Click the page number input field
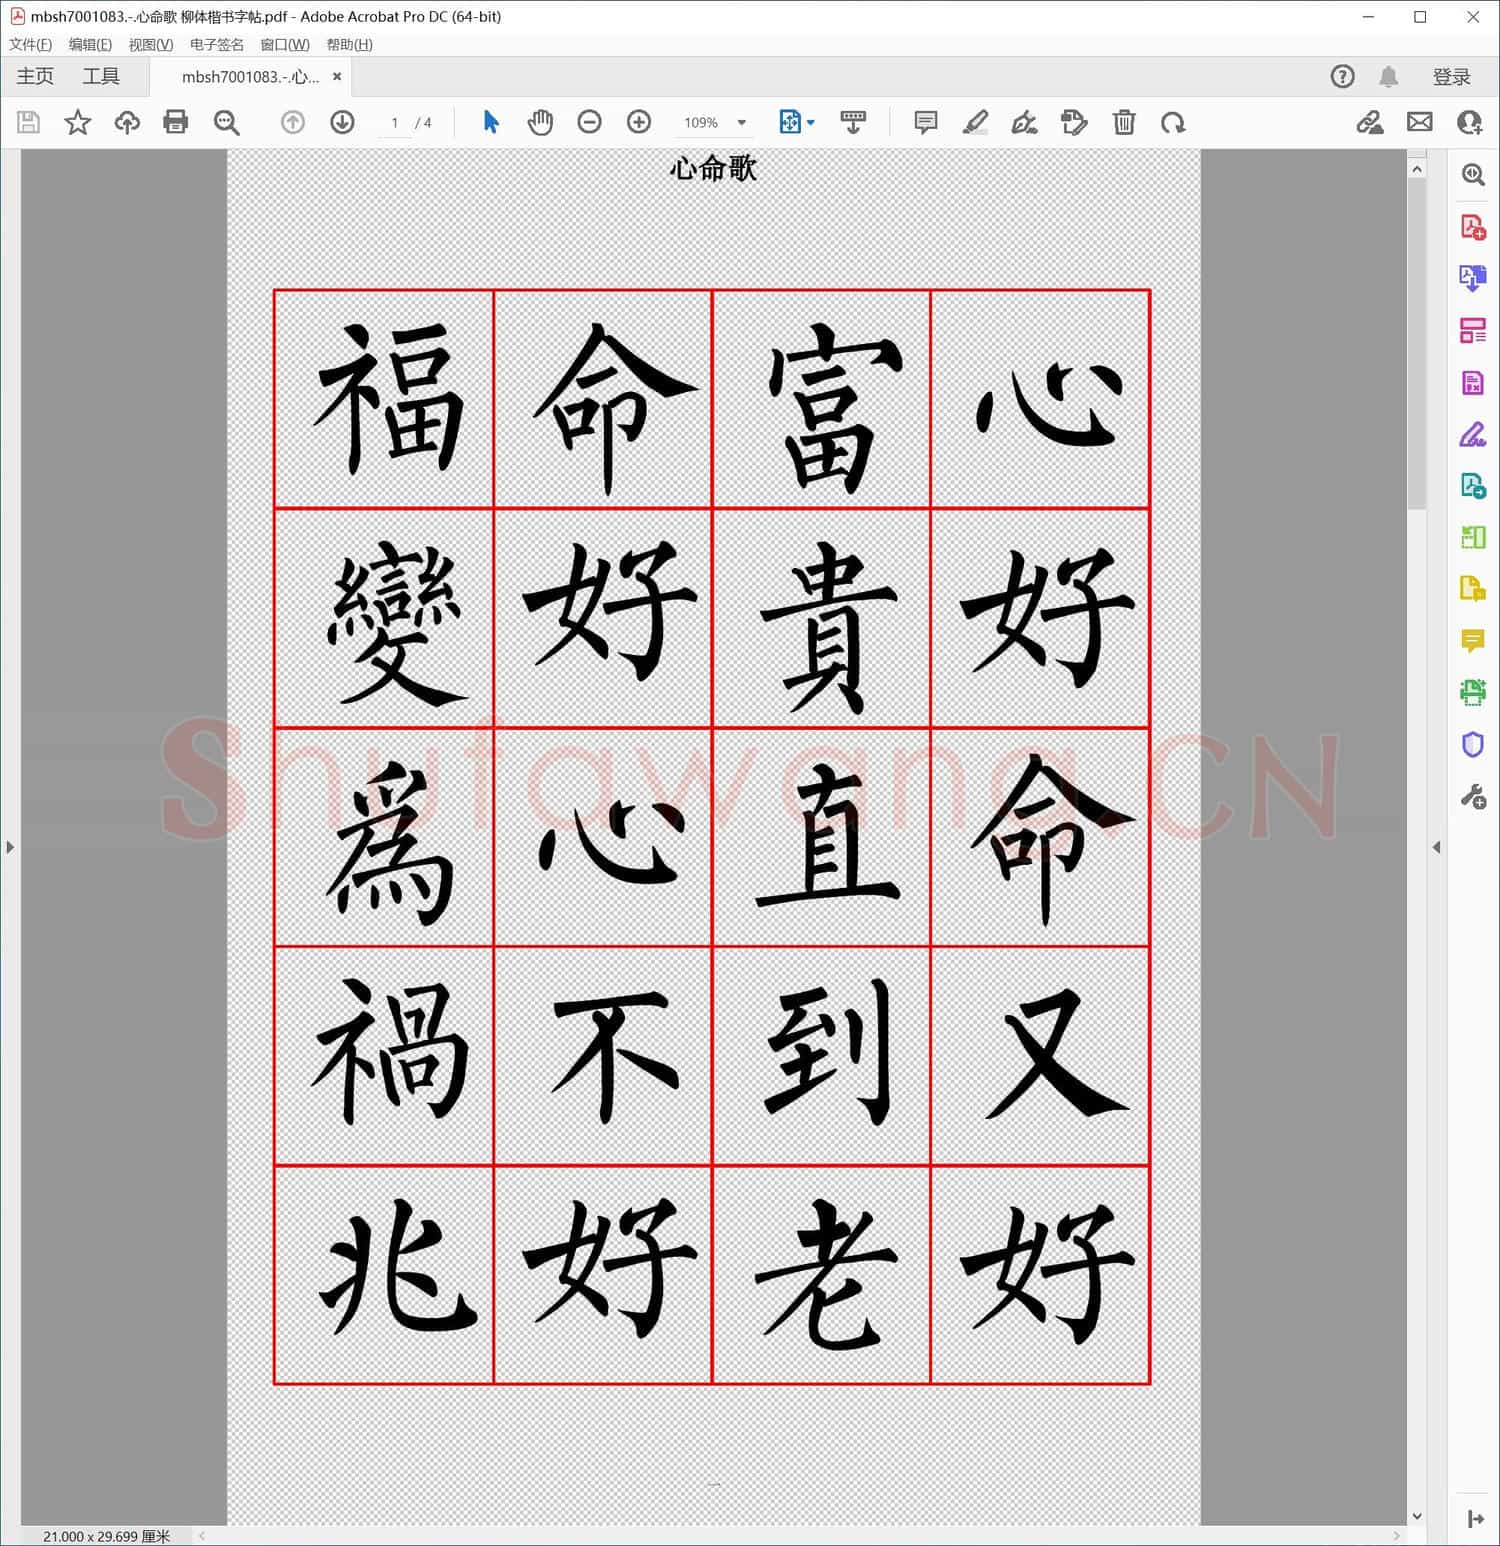Image resolution: width=1500 pixels, height=1546 pixels. point(395,122)
